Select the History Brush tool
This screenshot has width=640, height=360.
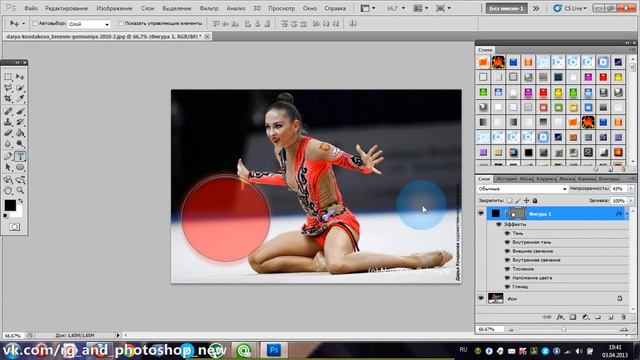[x=20, y=122]
